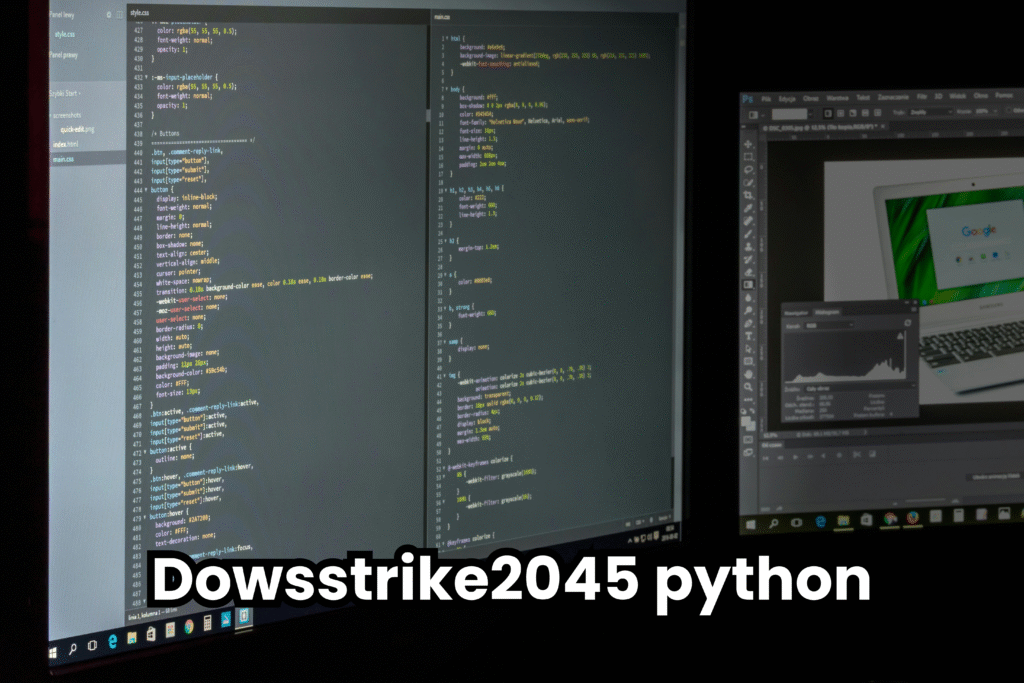Click the histogram refresh icon
1024x683 pixels.
(x=908, y=322)
